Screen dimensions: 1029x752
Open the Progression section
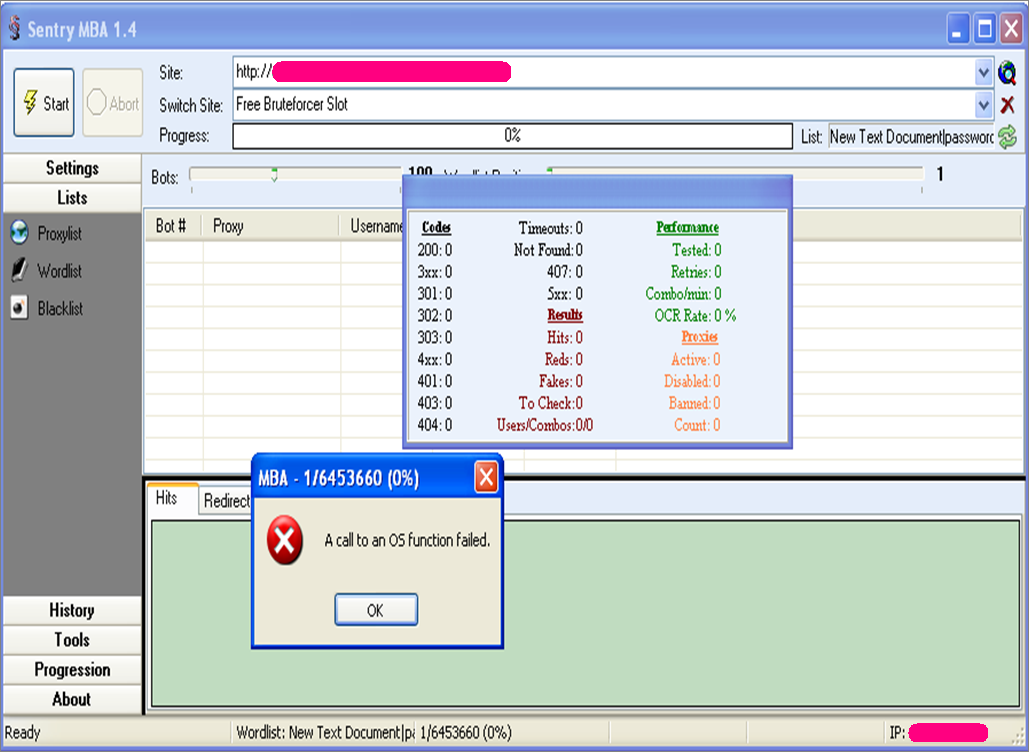[x=72, y=669]
